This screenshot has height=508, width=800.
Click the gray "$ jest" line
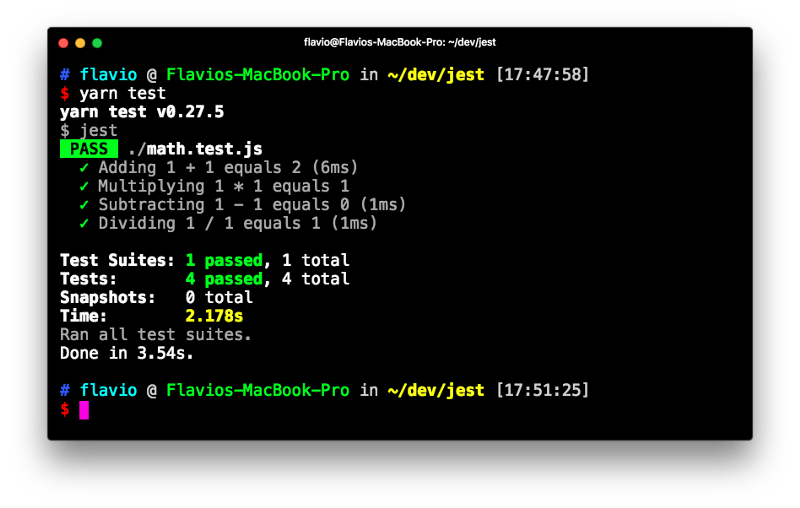[x=89, y=130]
